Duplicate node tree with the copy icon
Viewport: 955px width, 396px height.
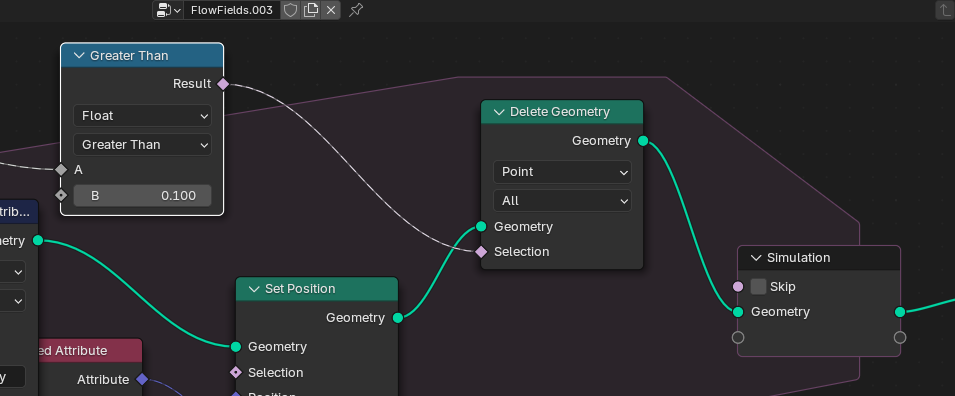[311, 10]
